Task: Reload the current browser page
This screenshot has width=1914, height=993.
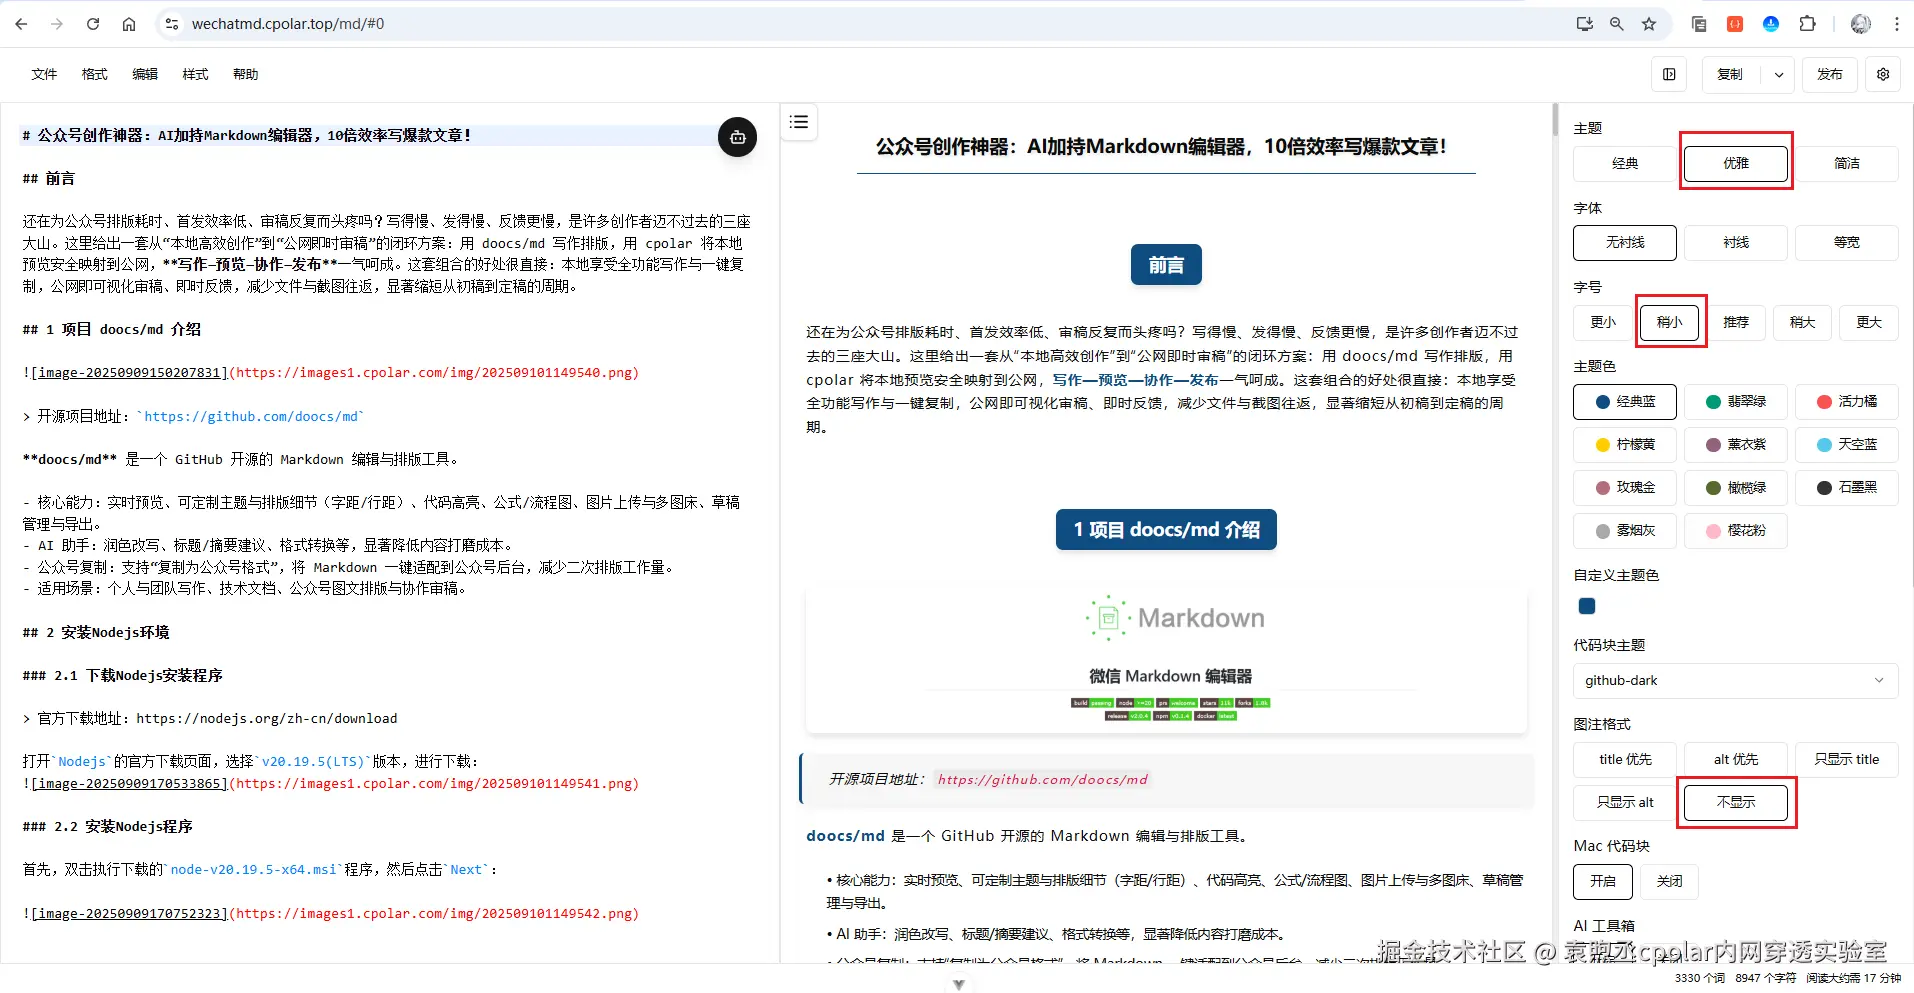Action: [x=93, y=24]
